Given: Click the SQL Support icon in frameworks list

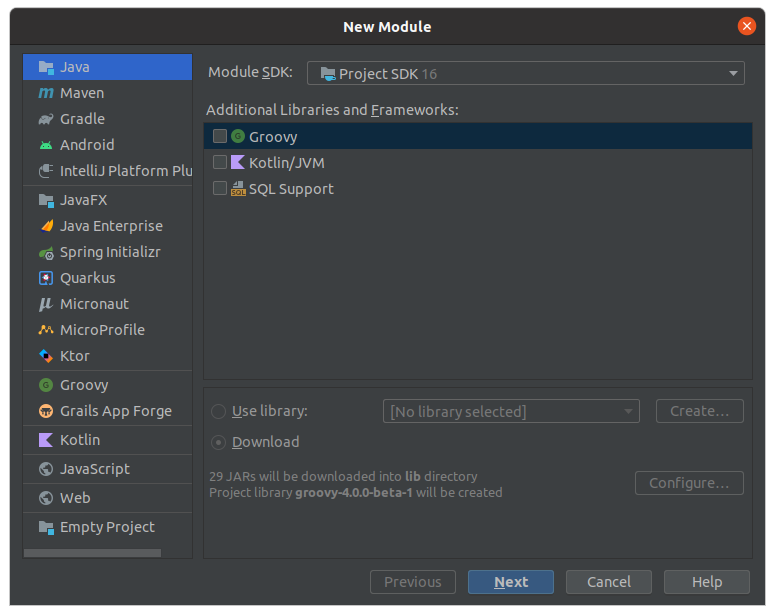Looking at the screenshot, I should [x=238, y=188].
